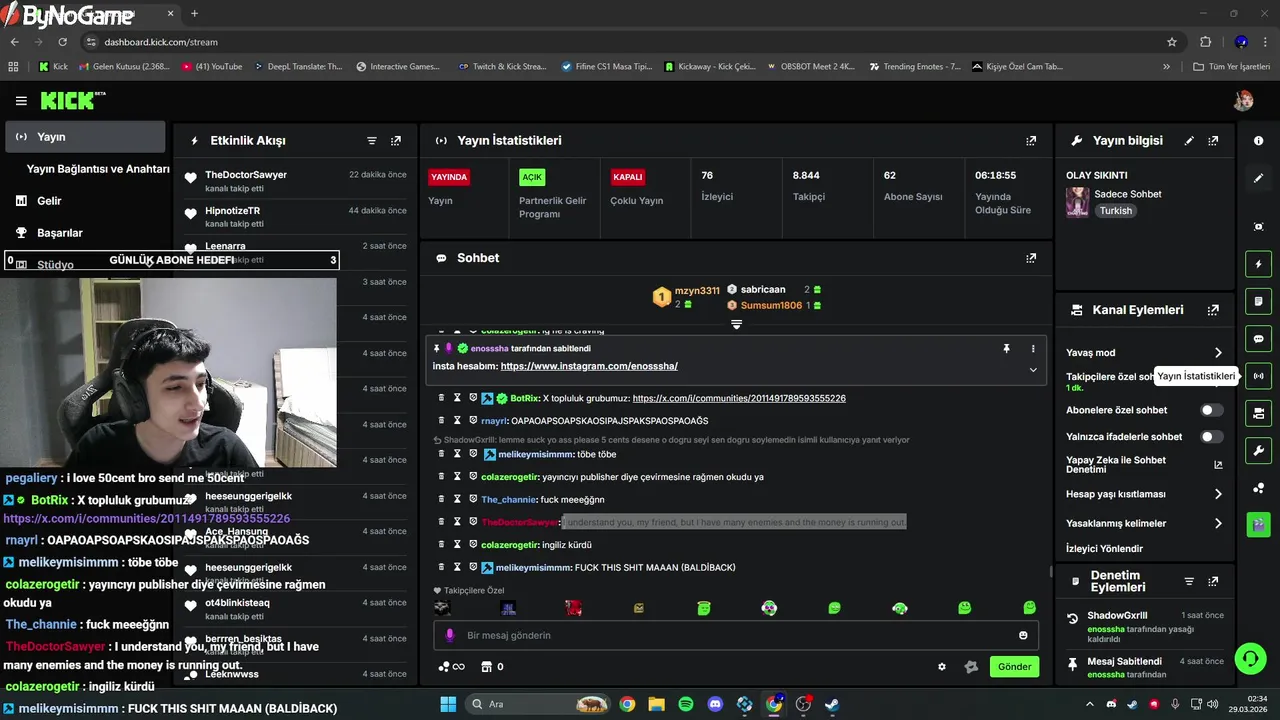The height and width of the screenshot is (720, 1280).
Task: Show more bookmarks with the overflow arrow
Action: [1166, 67]
